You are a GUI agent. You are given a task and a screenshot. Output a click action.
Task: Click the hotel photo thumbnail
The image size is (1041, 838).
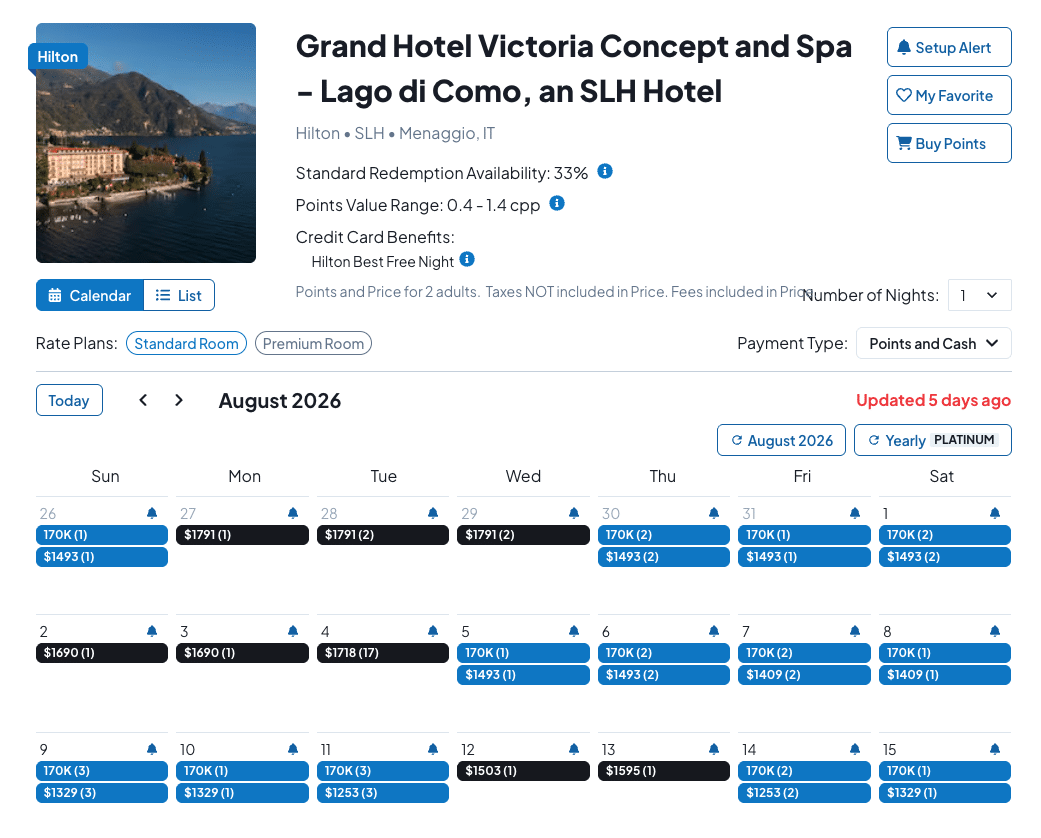(146, 143)
